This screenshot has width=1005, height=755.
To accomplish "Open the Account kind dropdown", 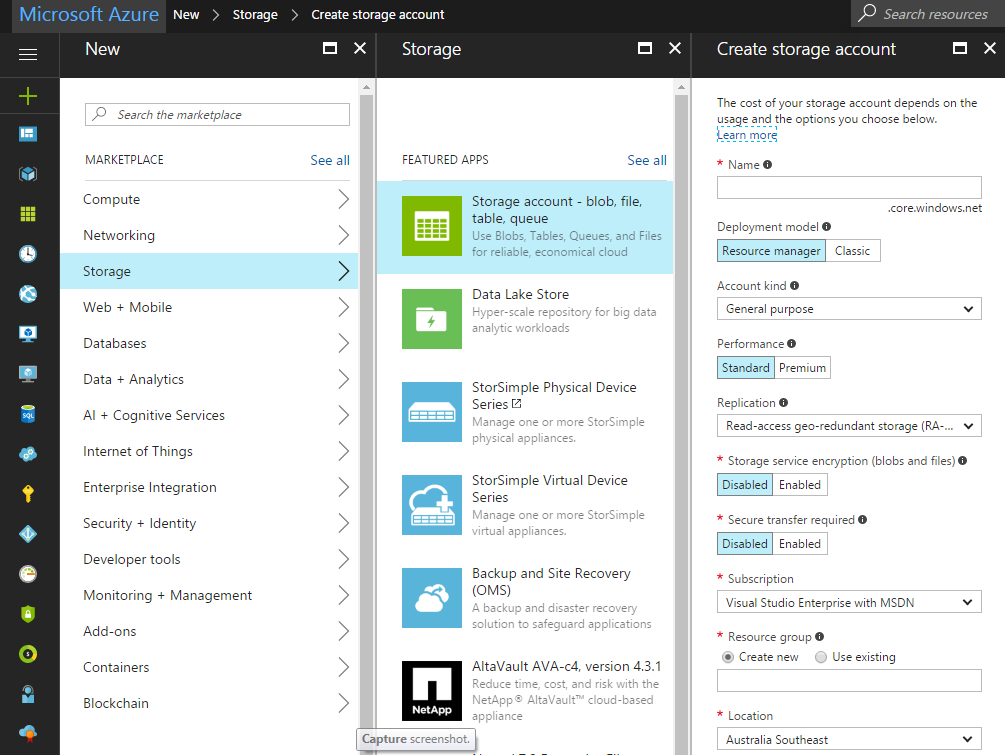I will [849, 309].
